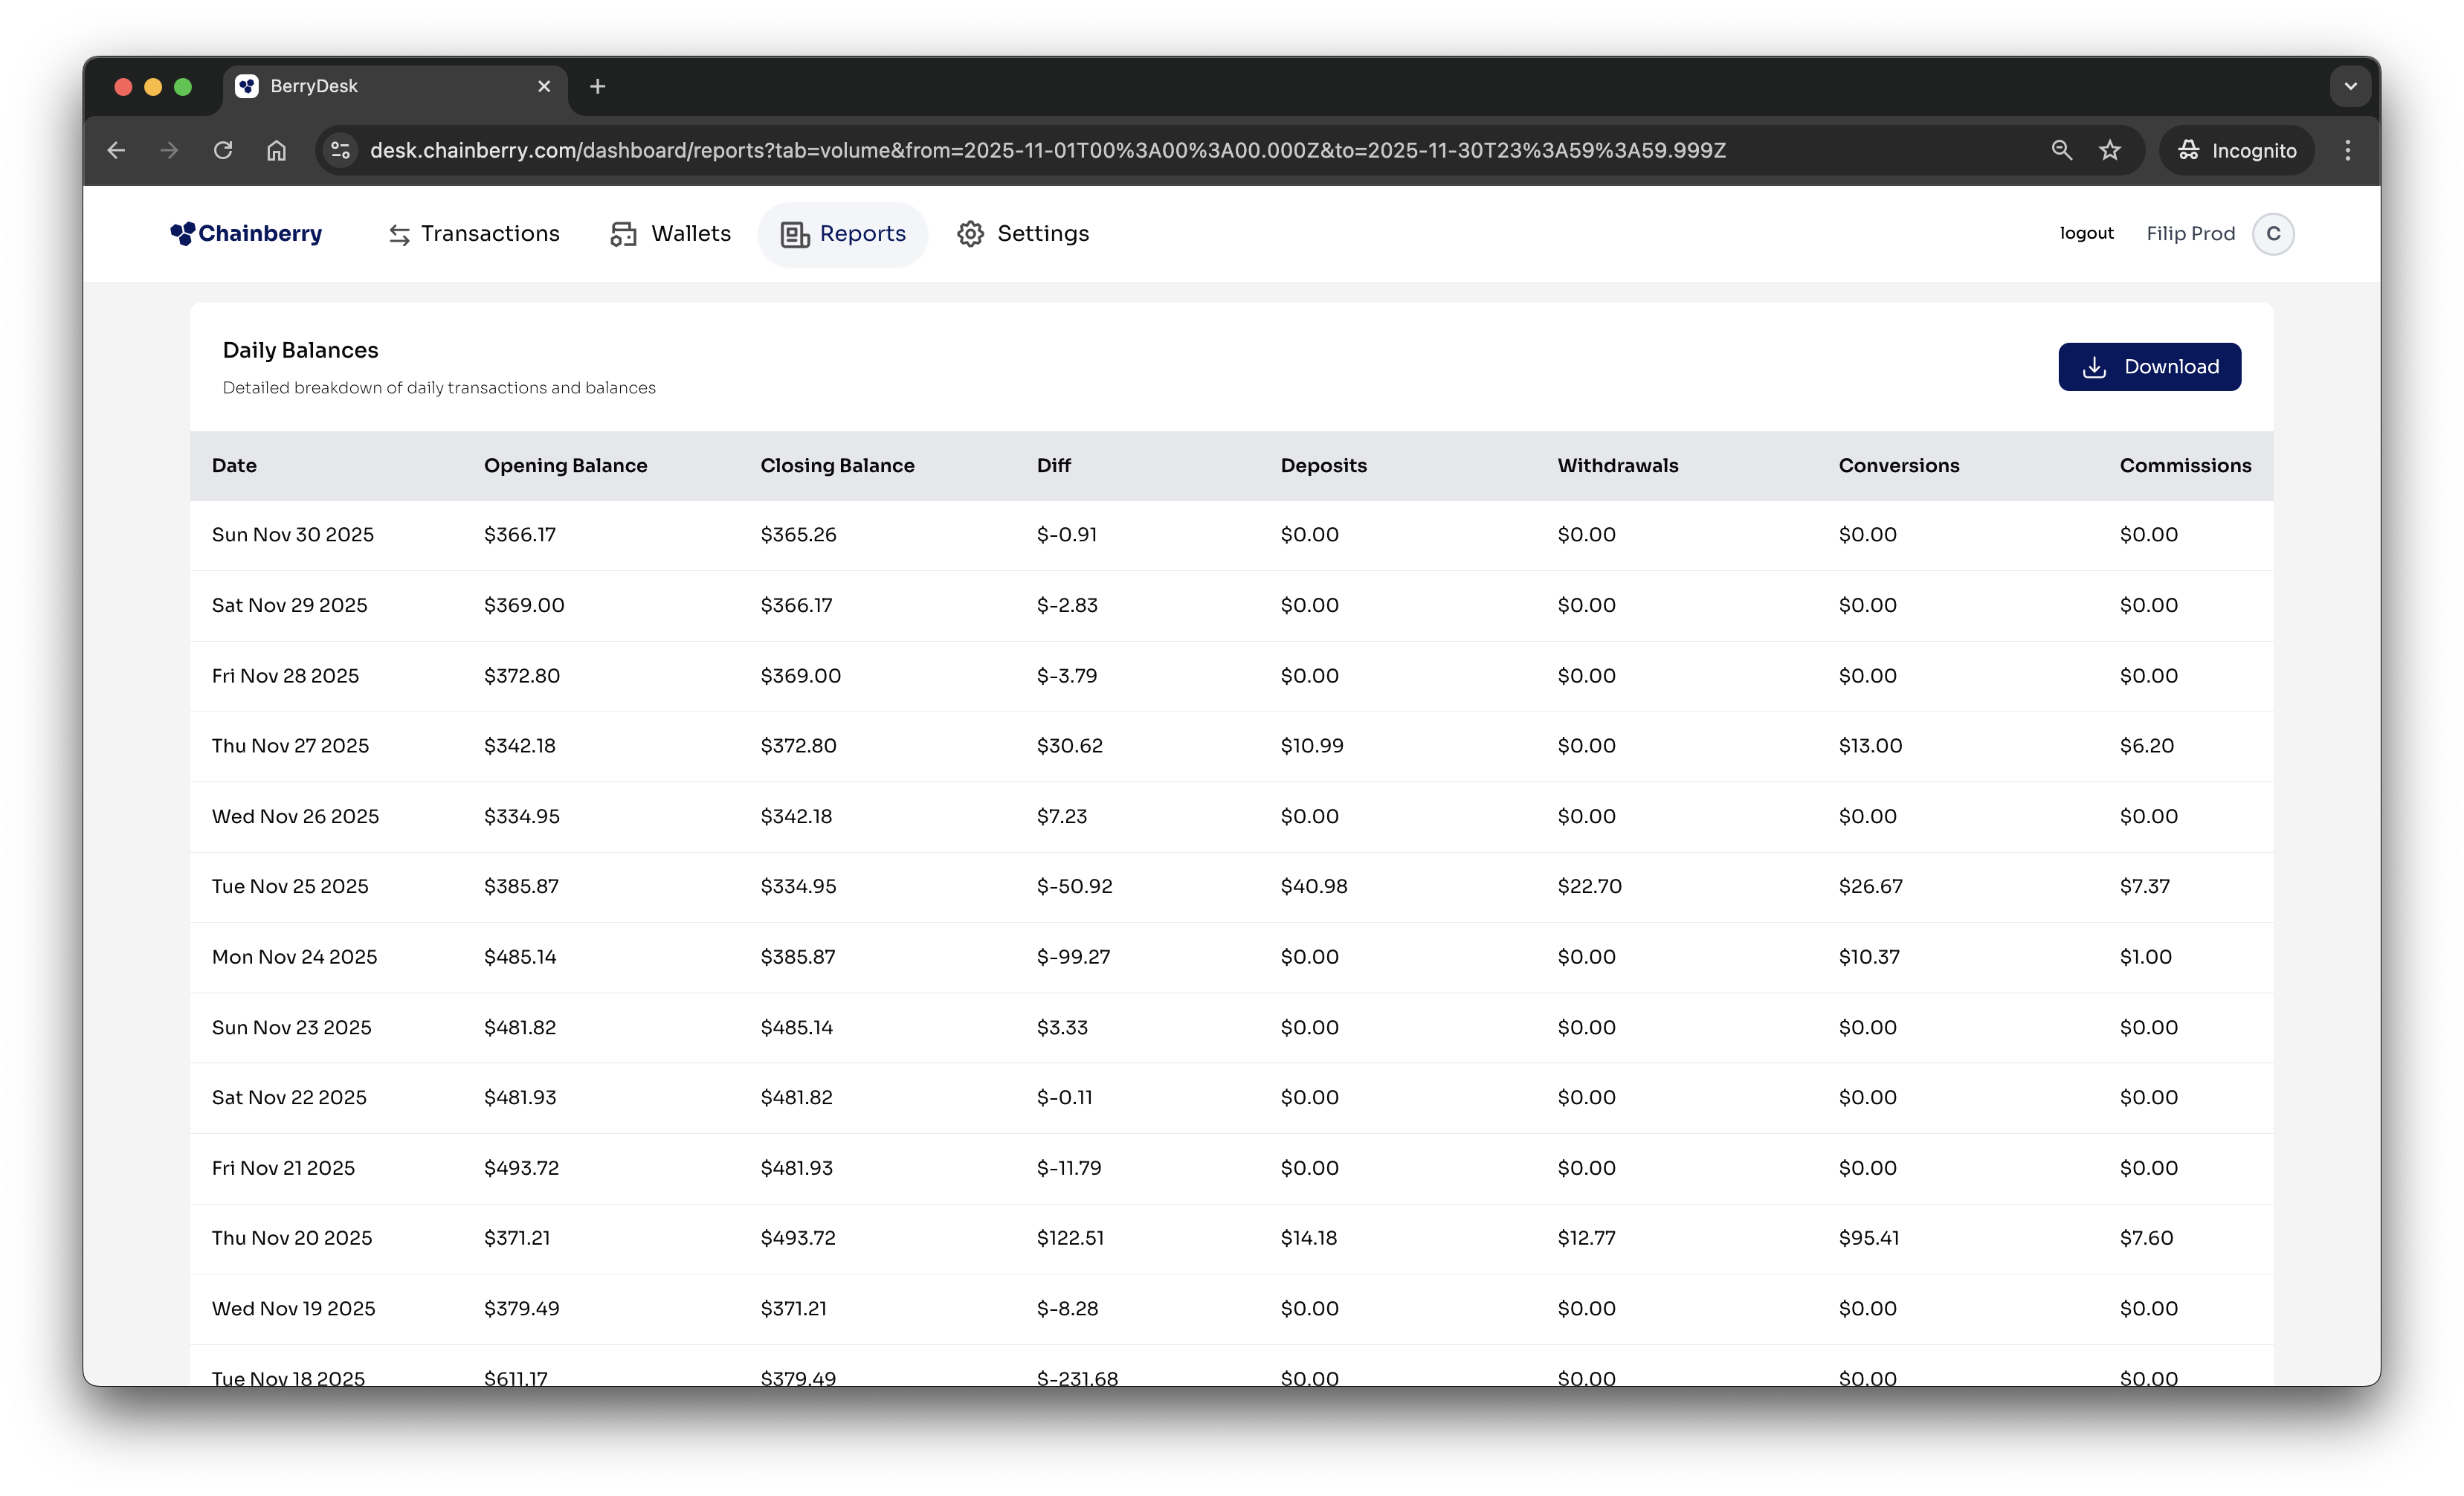Image resolution: width=2464 pixels, height=1496 pixels.
Task: Go back with the browser arrow
Action: [x=116, y=150]
